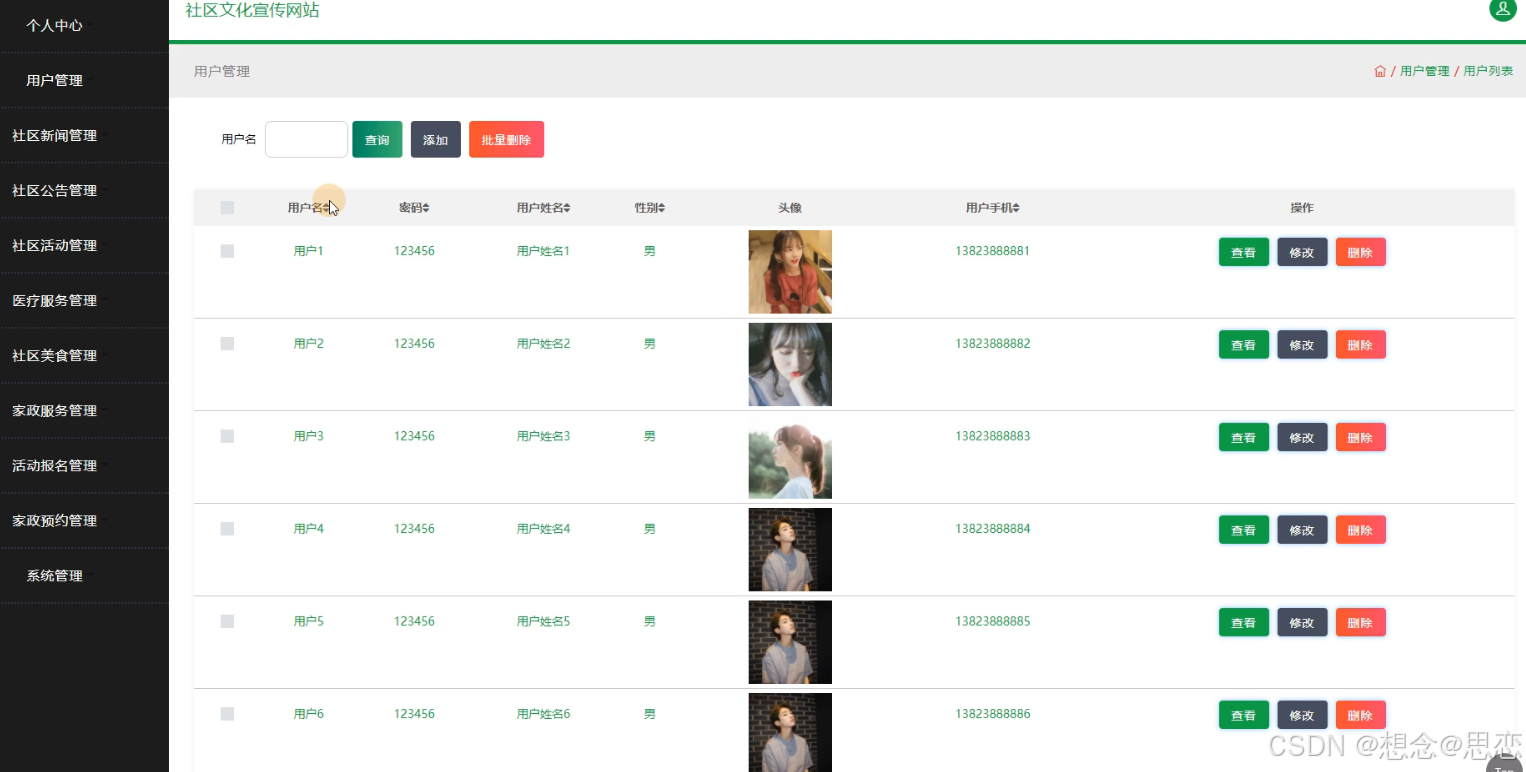Screen dimensions: 1526x772
Task: Open the avatar thumbnail of 用户1
Action: pyautogui.click(x=790, y=272)
